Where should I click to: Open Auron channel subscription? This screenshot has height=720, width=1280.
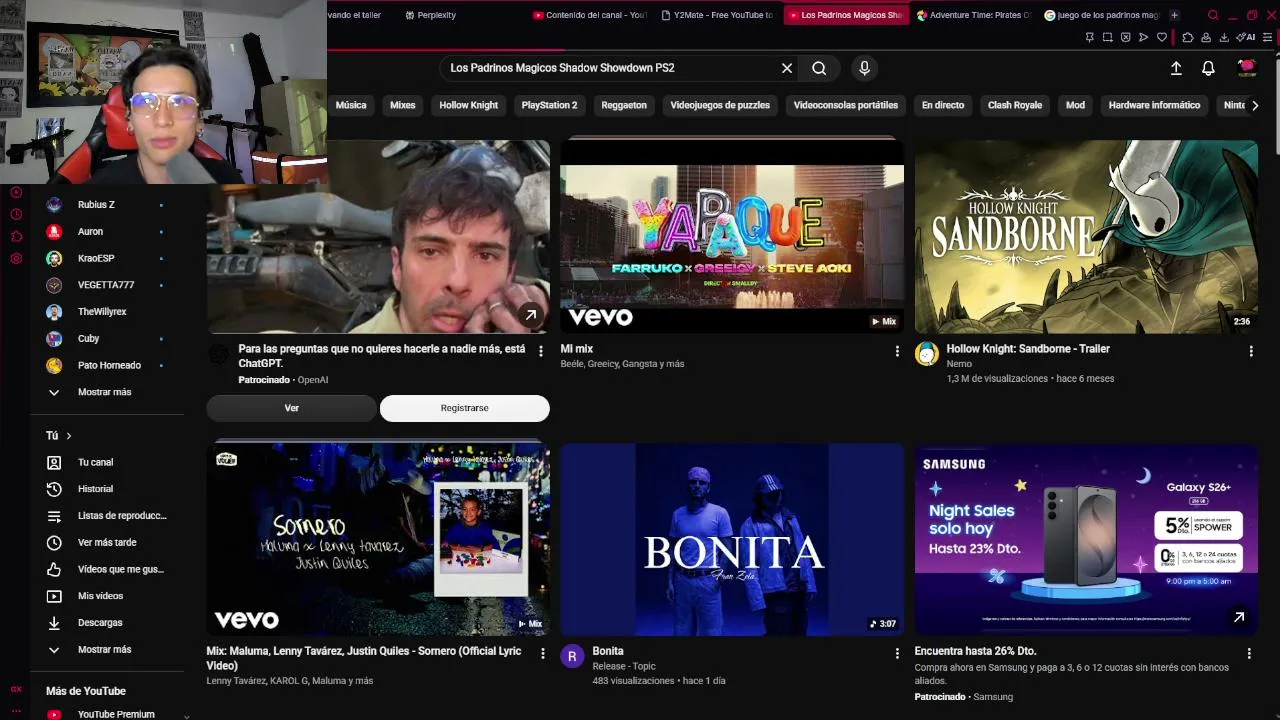[x=106, y=232]
